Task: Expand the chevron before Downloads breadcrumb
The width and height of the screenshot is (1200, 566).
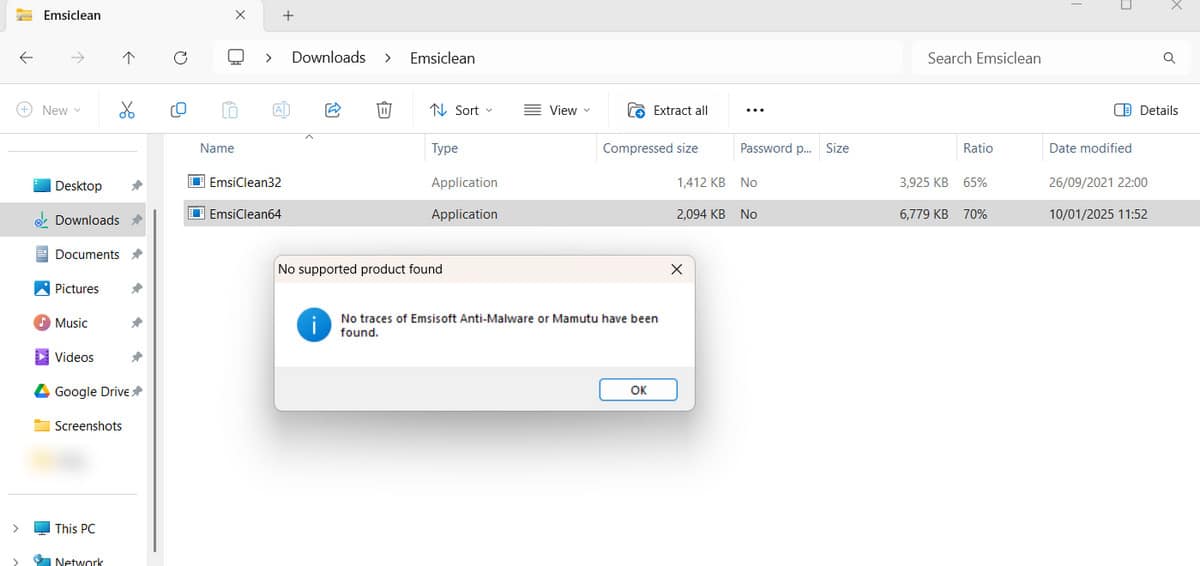Action: (x=269, y=58)
